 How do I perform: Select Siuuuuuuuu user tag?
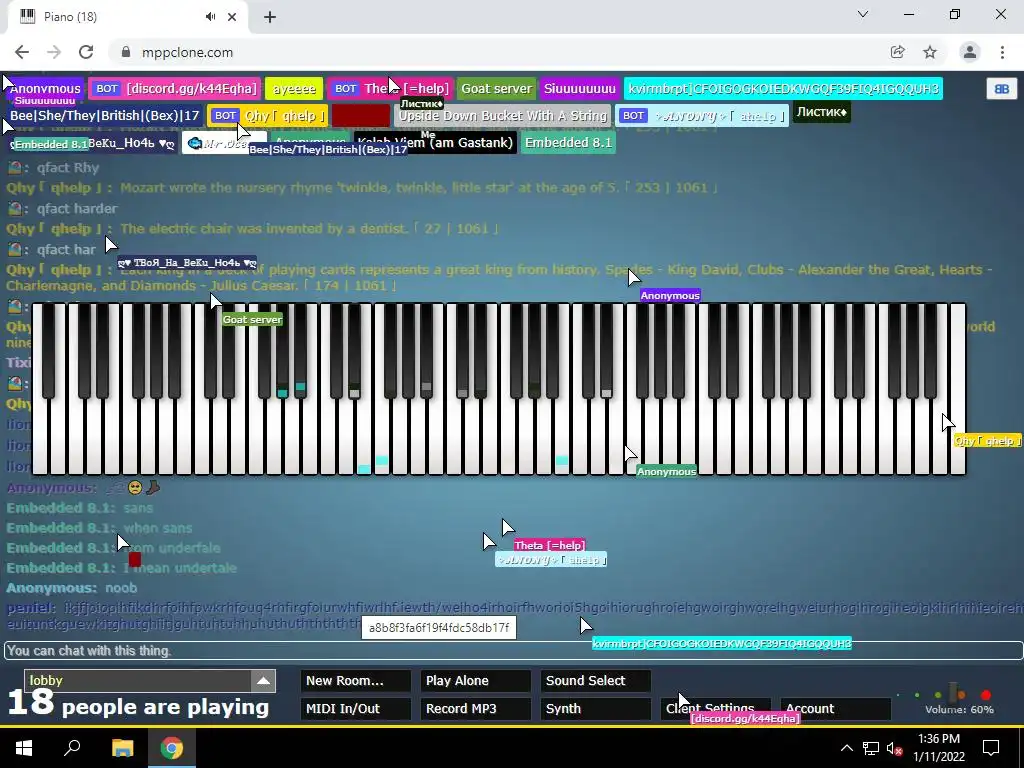point(579,89)
